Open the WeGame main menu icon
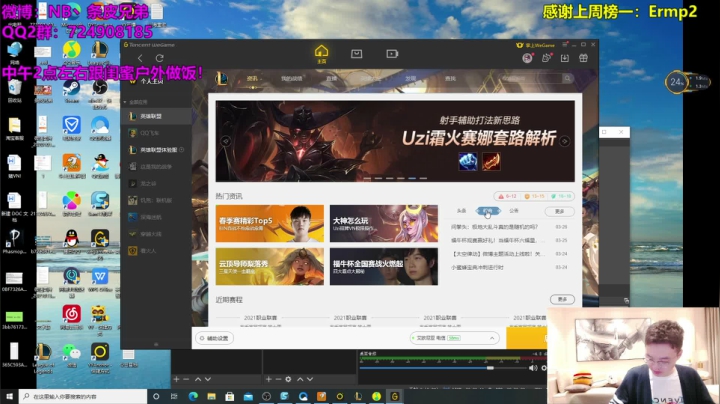Screen dimensions: 720x404 click(x=565, y=45)
